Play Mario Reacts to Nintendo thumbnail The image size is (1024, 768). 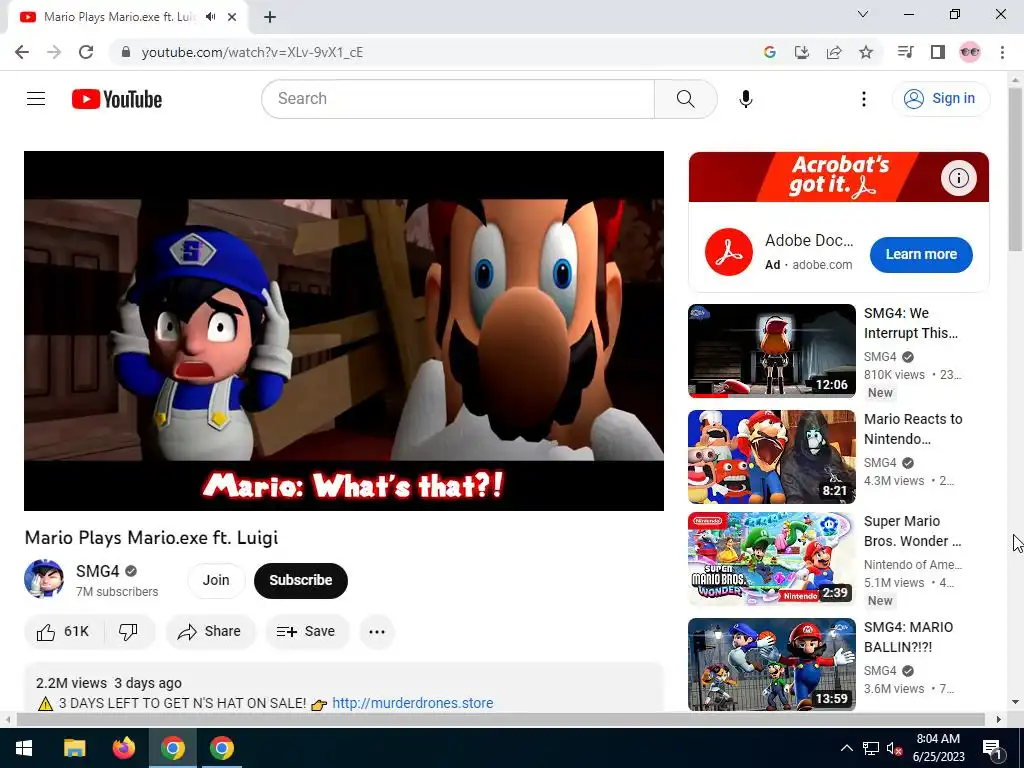772,456
